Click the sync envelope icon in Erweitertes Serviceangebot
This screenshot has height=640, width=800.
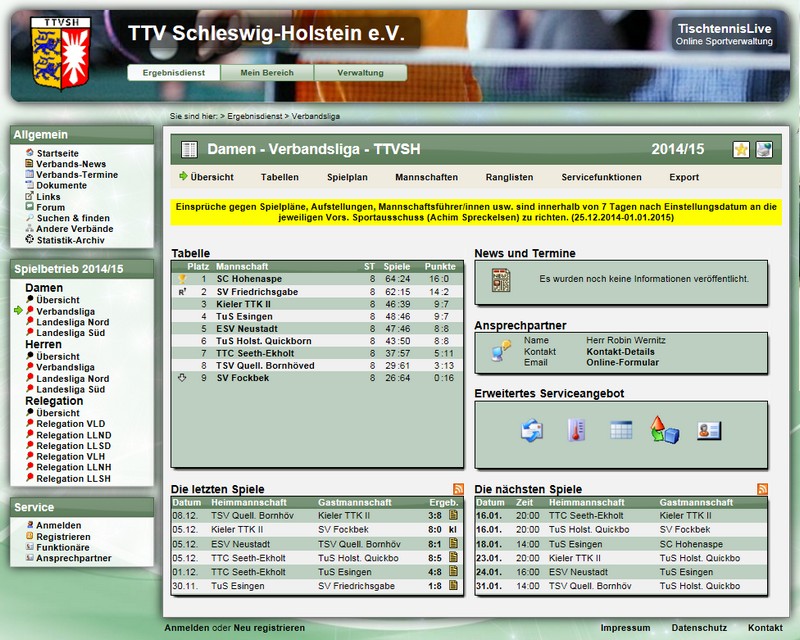532,431
